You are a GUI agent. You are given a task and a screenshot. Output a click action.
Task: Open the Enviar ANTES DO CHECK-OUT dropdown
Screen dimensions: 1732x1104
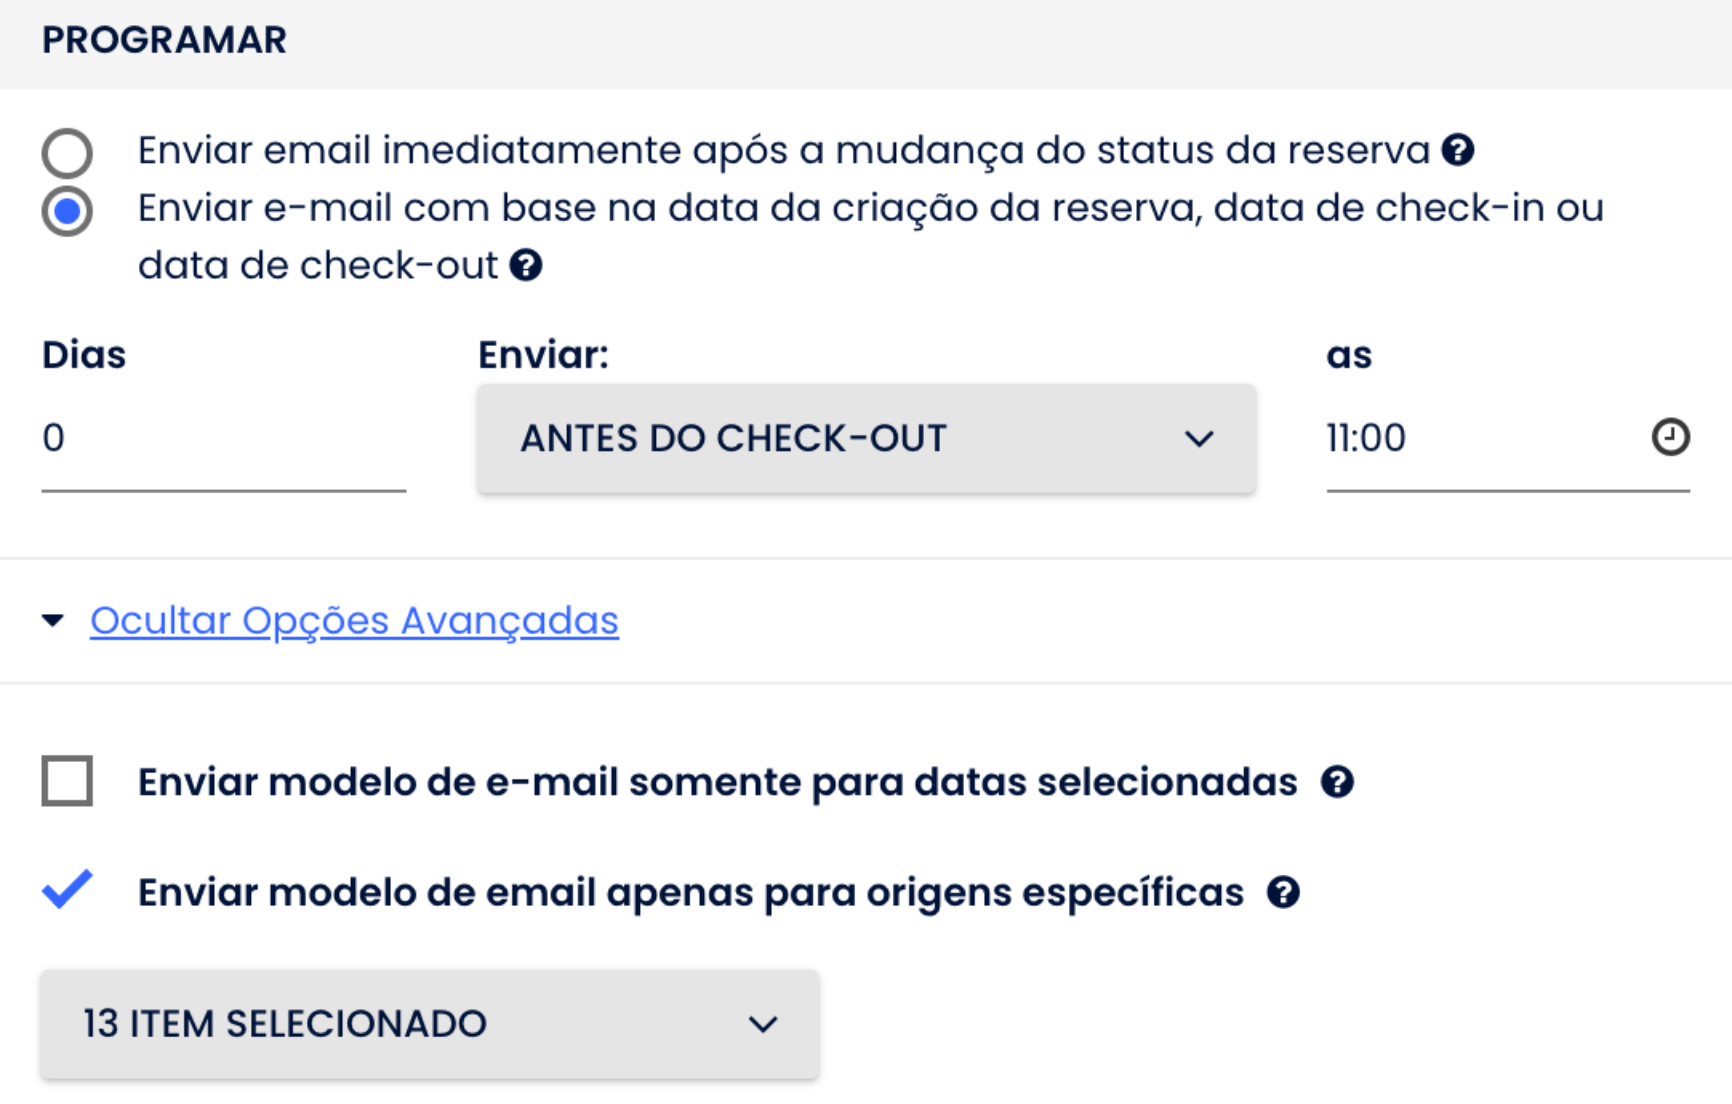click(x=866, y=438)
